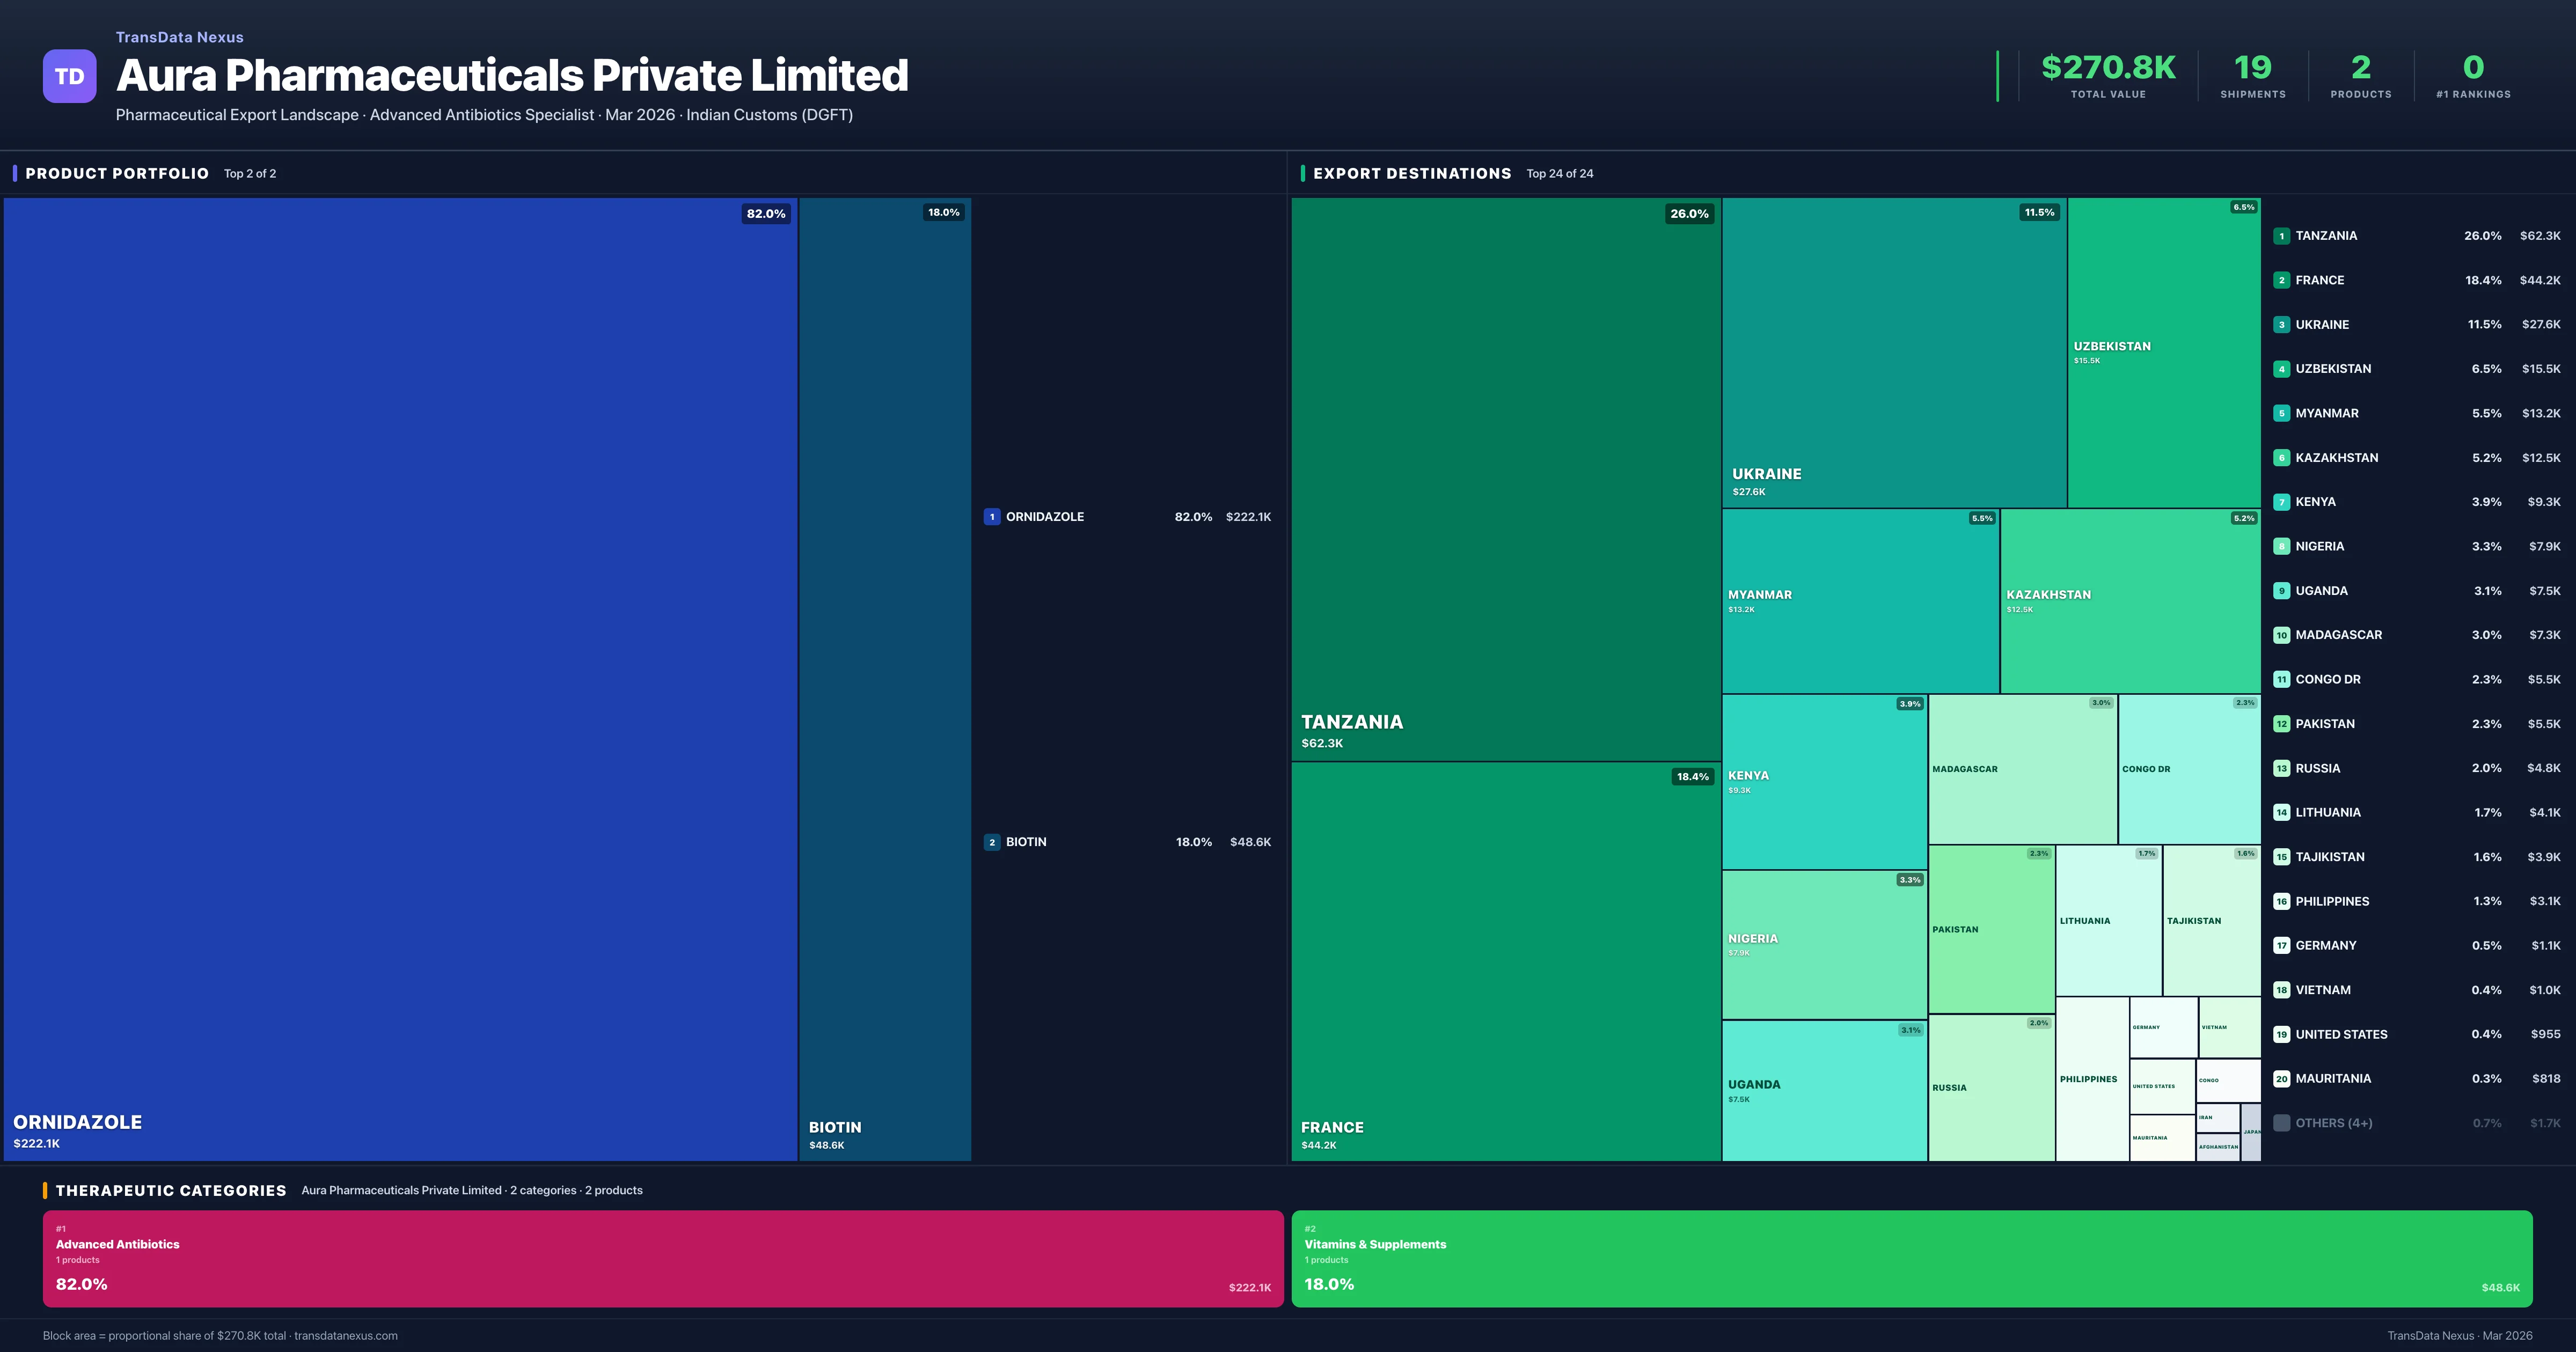Click the rank 10 badge next to MADAGASCAR

tap(2281, 635)
